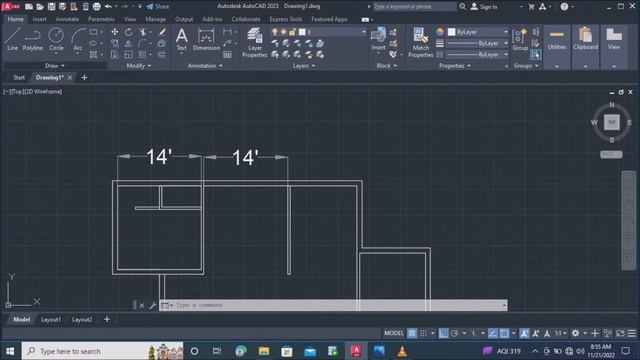The height and width of the screenshot is (360, 640).
Task: Toggle Polar tracking in status bar
Action: tap(455, 333)
